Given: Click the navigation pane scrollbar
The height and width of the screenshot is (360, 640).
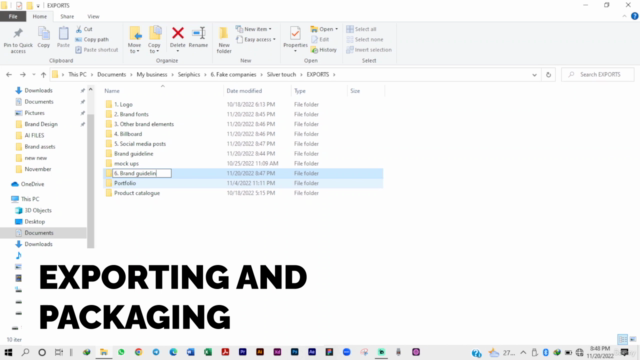Looking at the screenshot, I should (91, 180).
